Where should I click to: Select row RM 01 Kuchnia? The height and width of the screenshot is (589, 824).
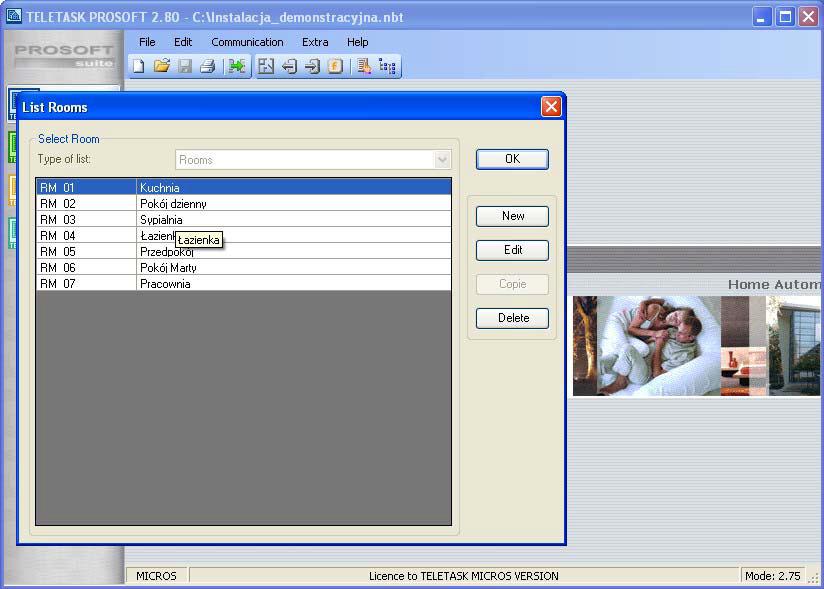pyautogui.click(x=243, y=187)
